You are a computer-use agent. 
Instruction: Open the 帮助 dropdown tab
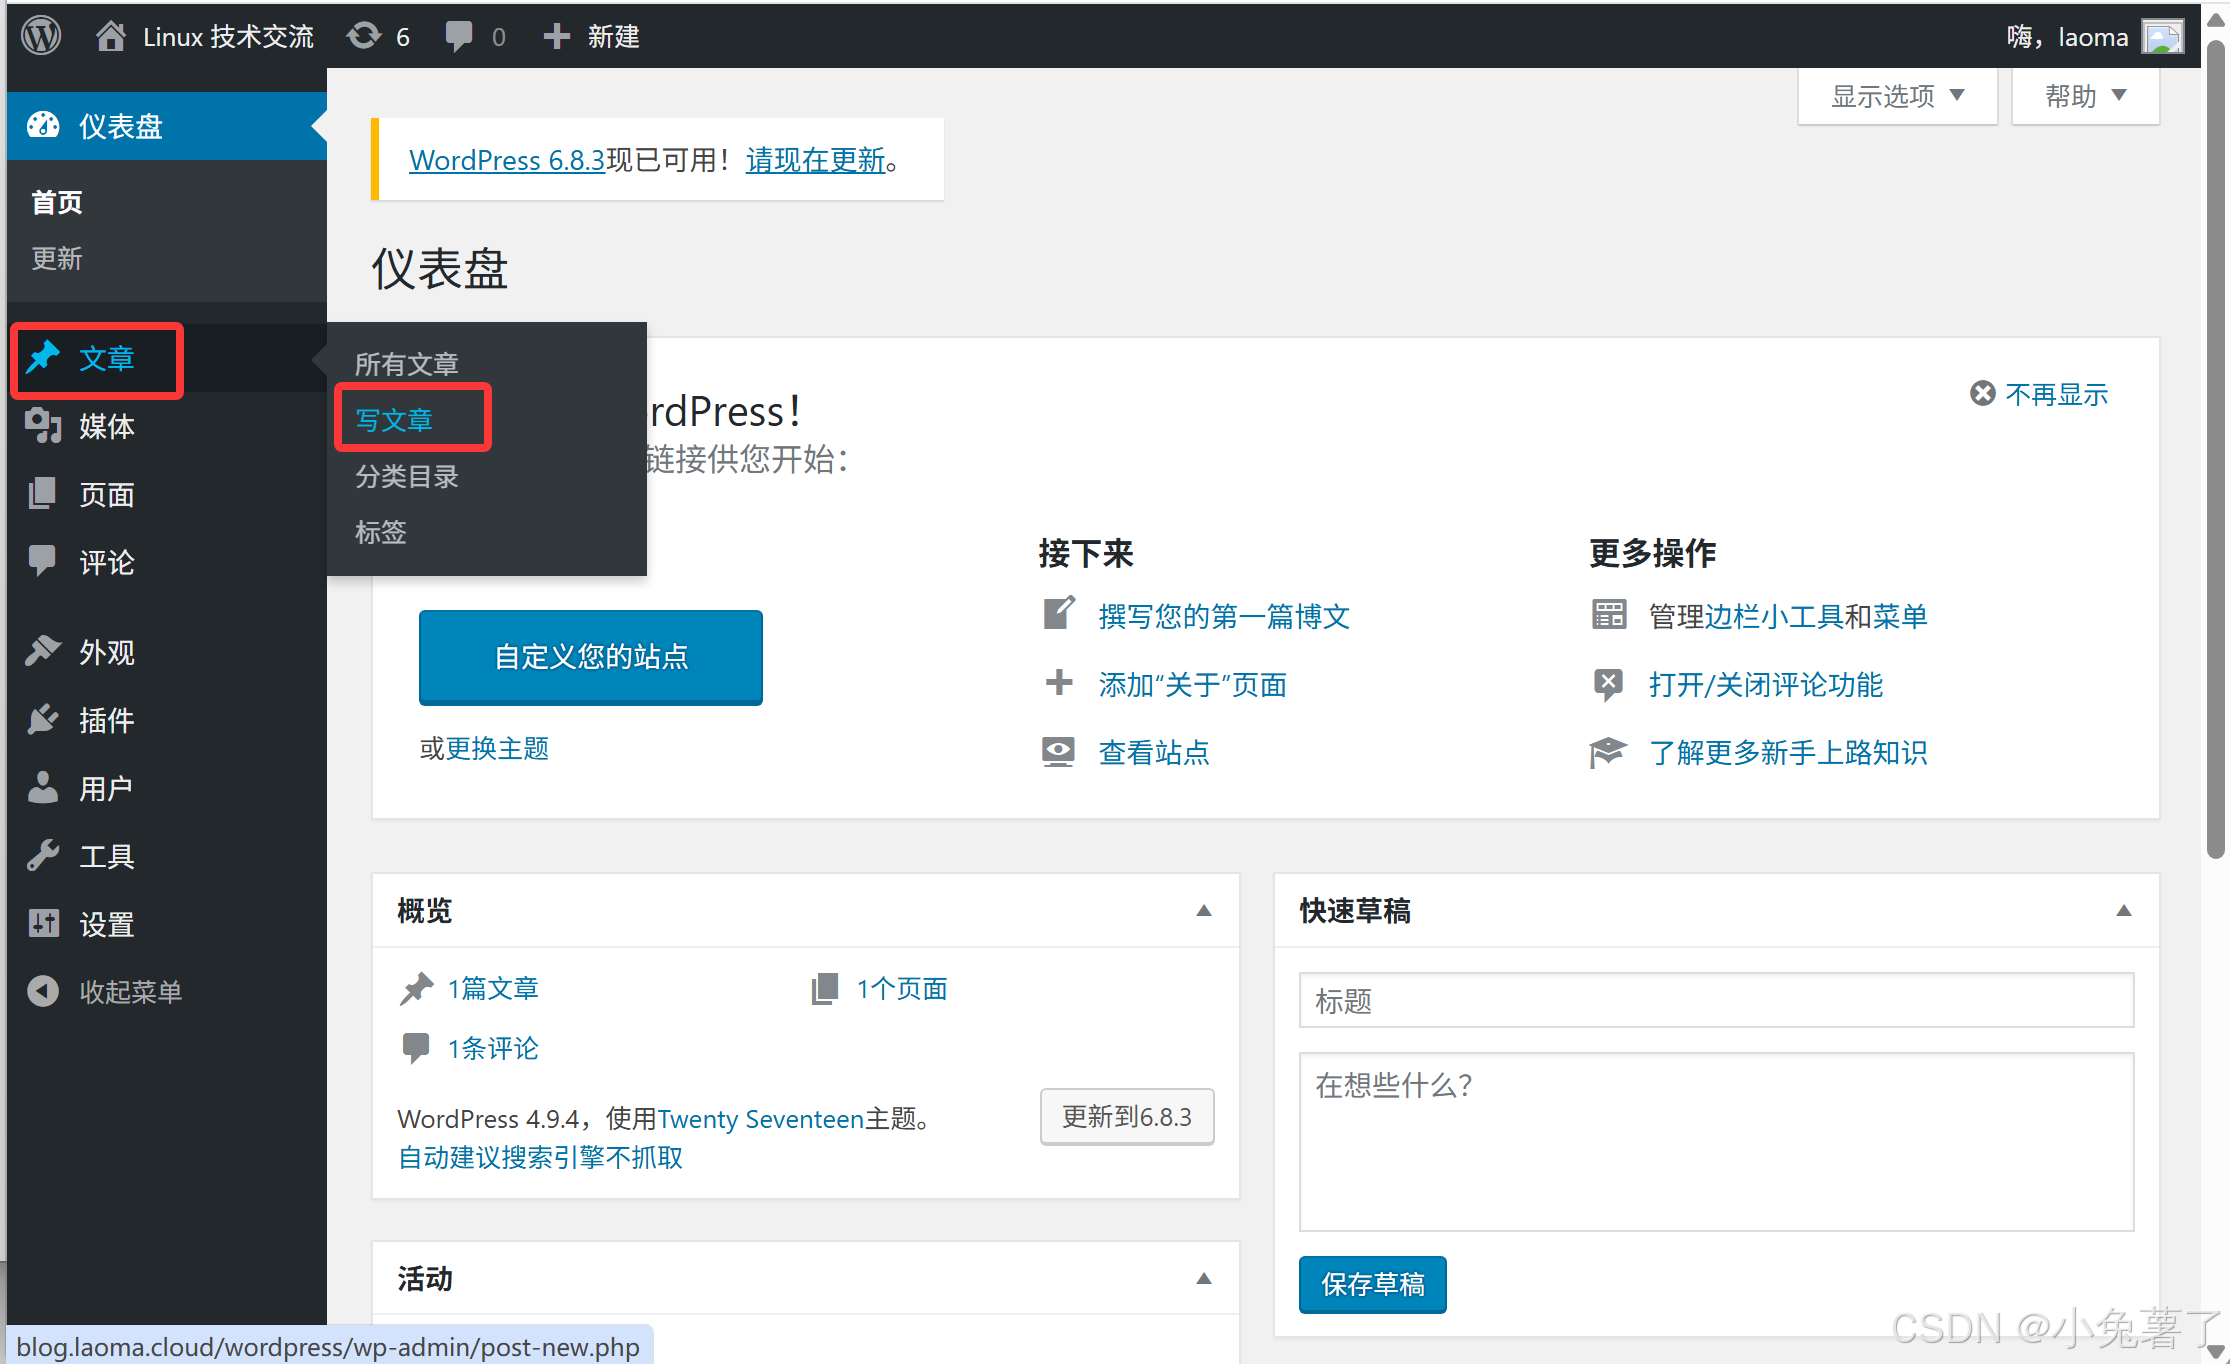2085,96
